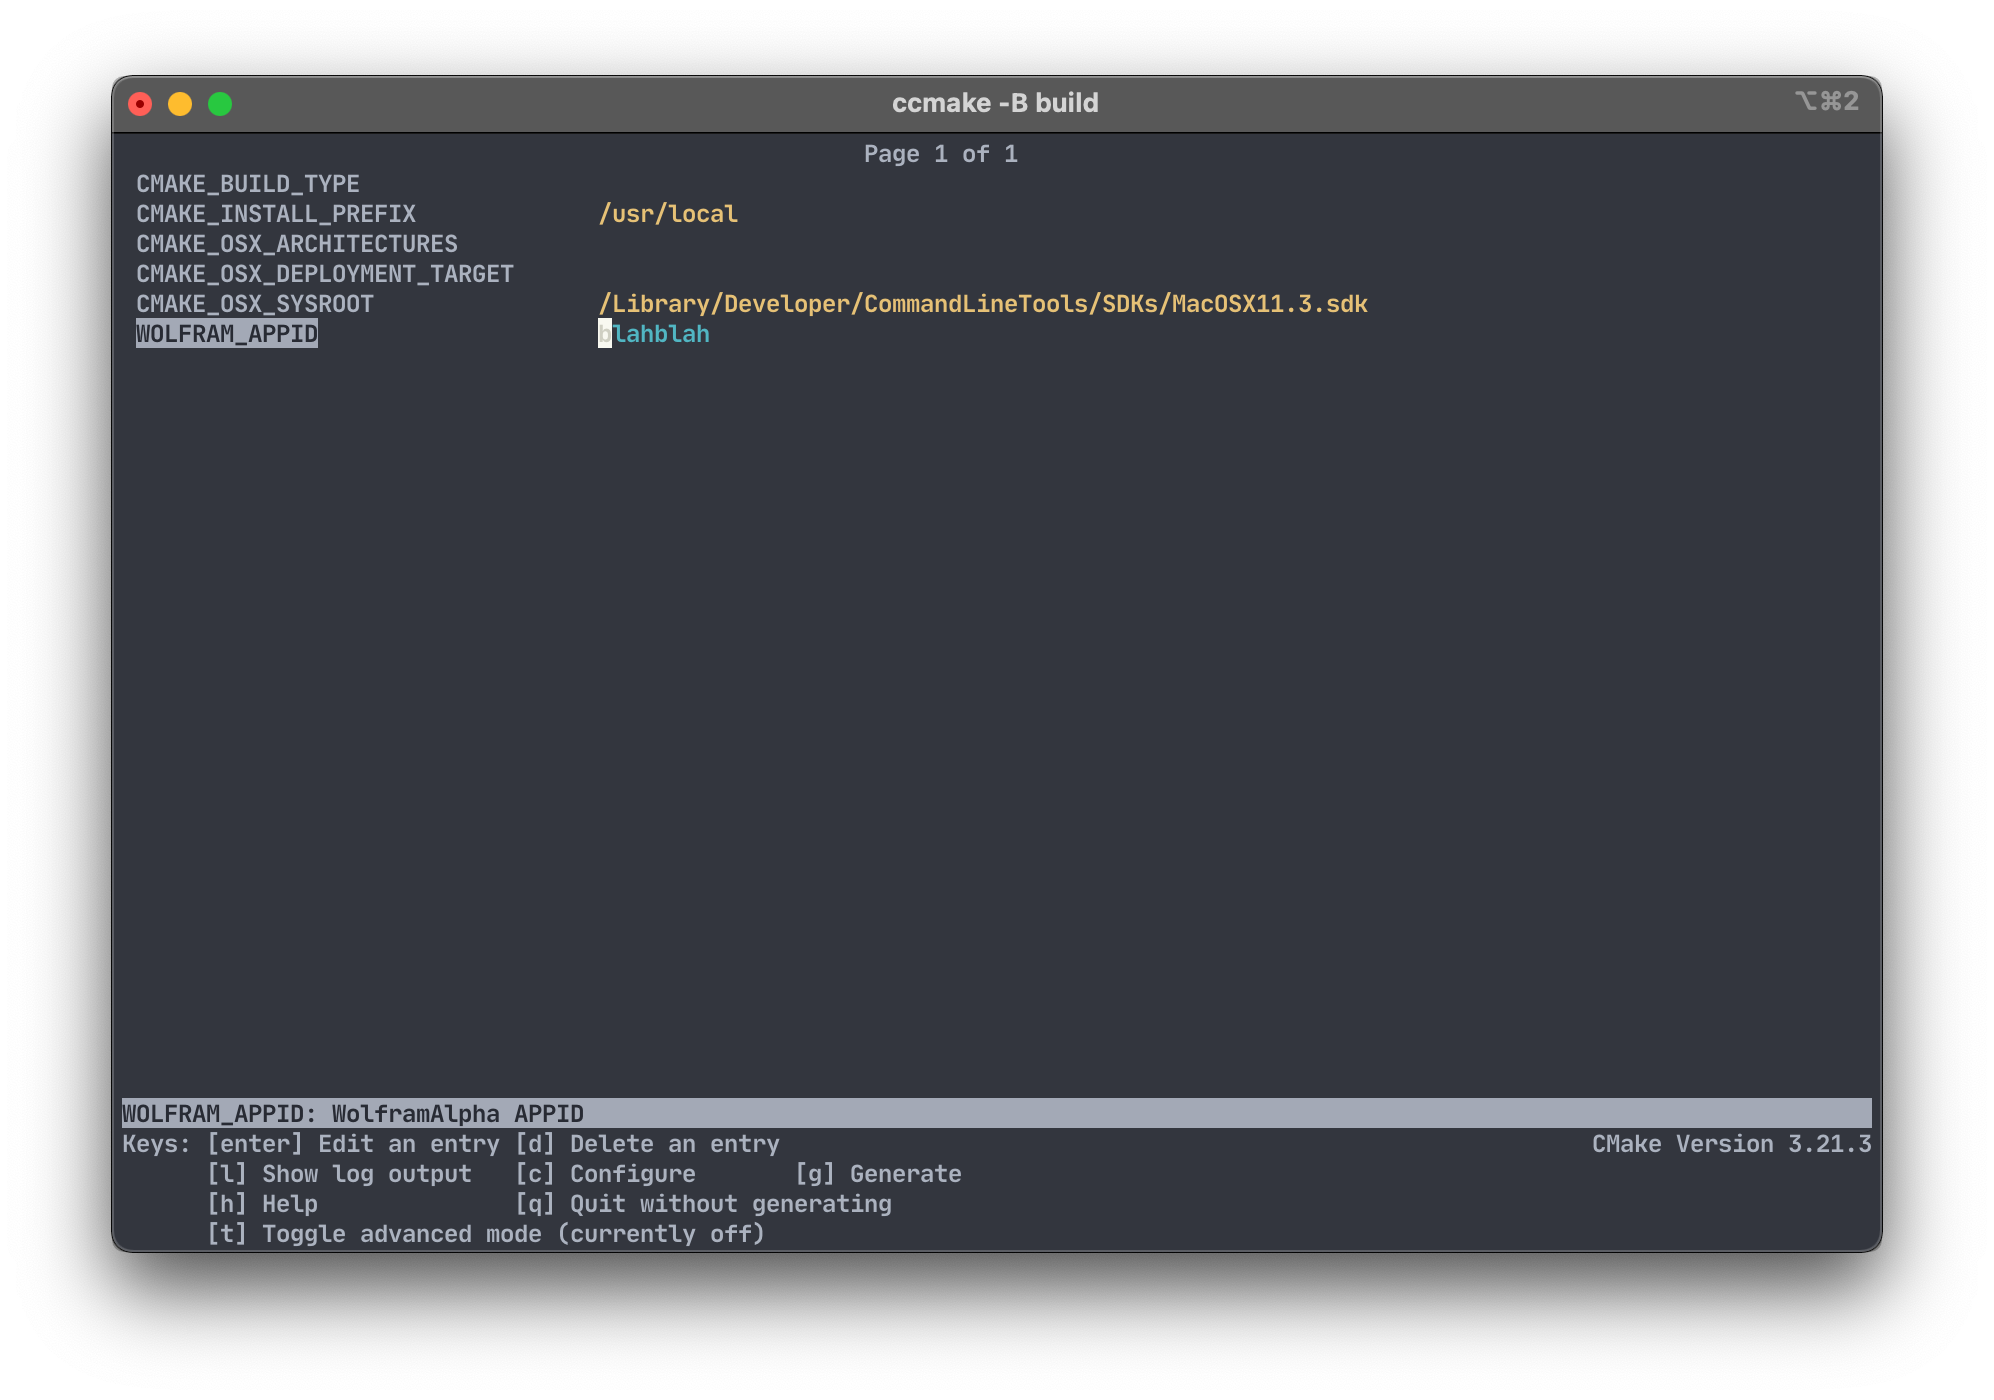This screenshot has height=1400, width=1994.
Task: Select the CMAKE_OSX_ARCHITECTURES entry
Action: click(x=297, y=244)
